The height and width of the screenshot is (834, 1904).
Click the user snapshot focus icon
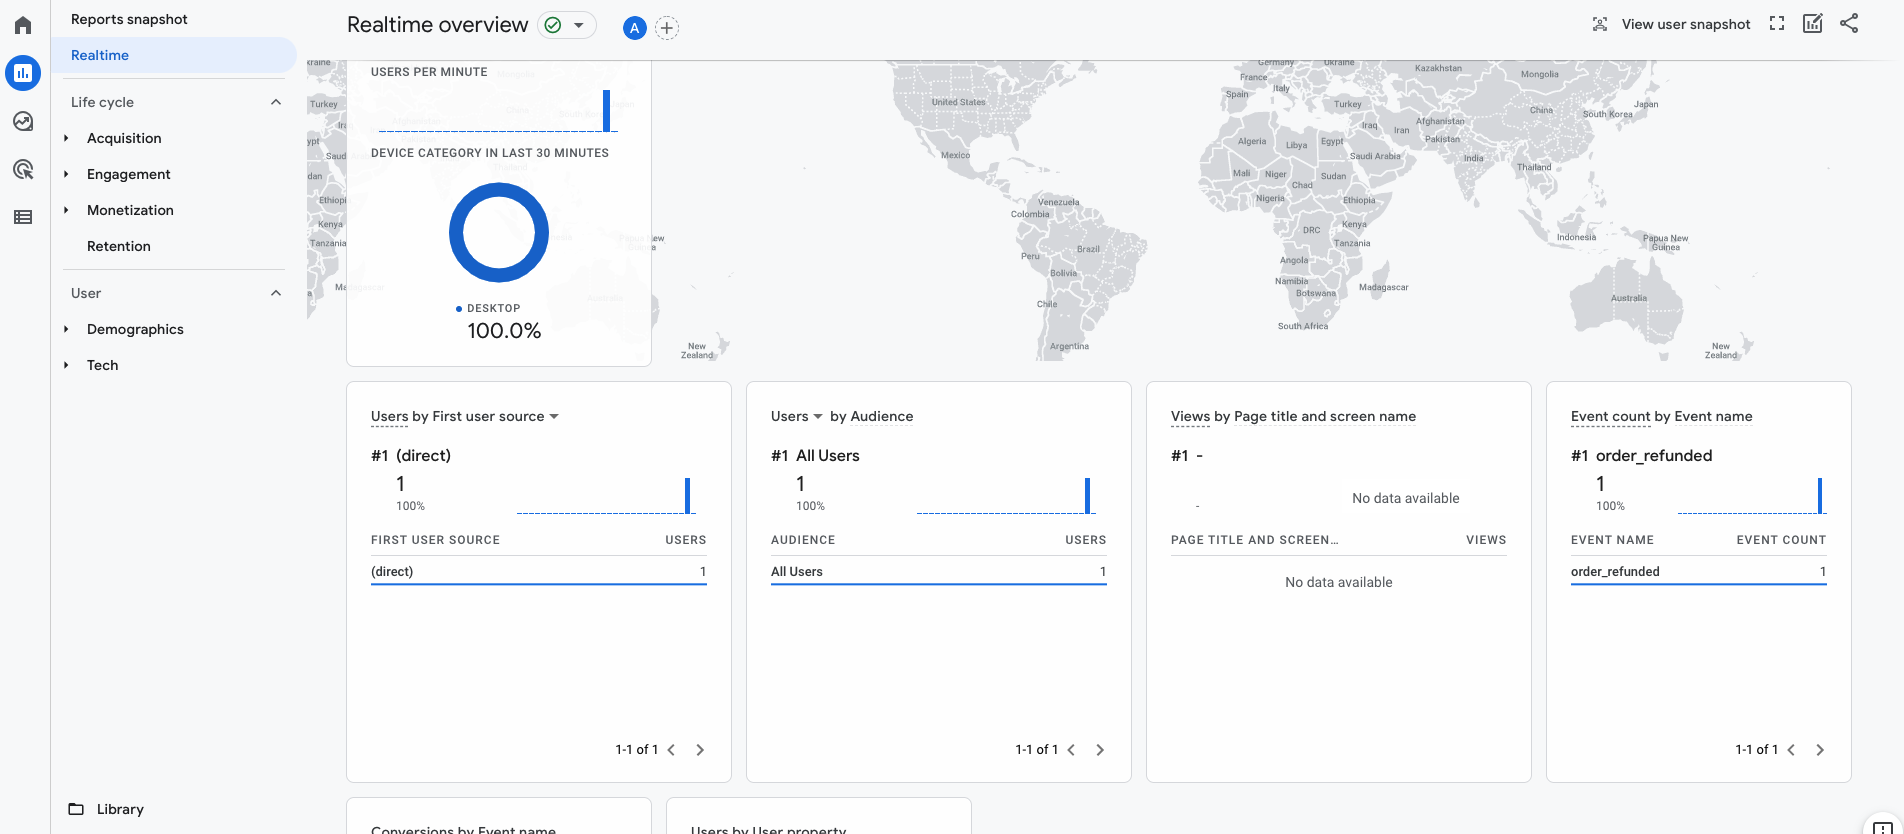click(x=1600, y=24)
